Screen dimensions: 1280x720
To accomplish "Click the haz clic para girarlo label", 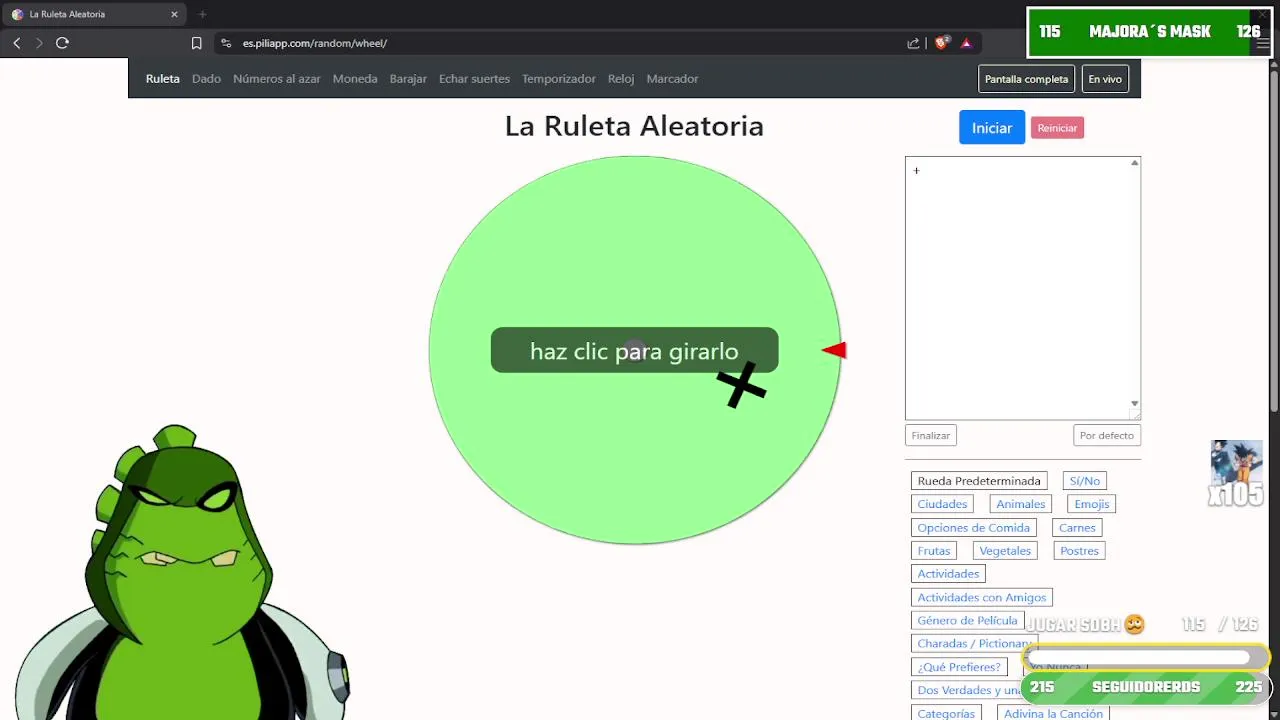I will coord(634,351).
